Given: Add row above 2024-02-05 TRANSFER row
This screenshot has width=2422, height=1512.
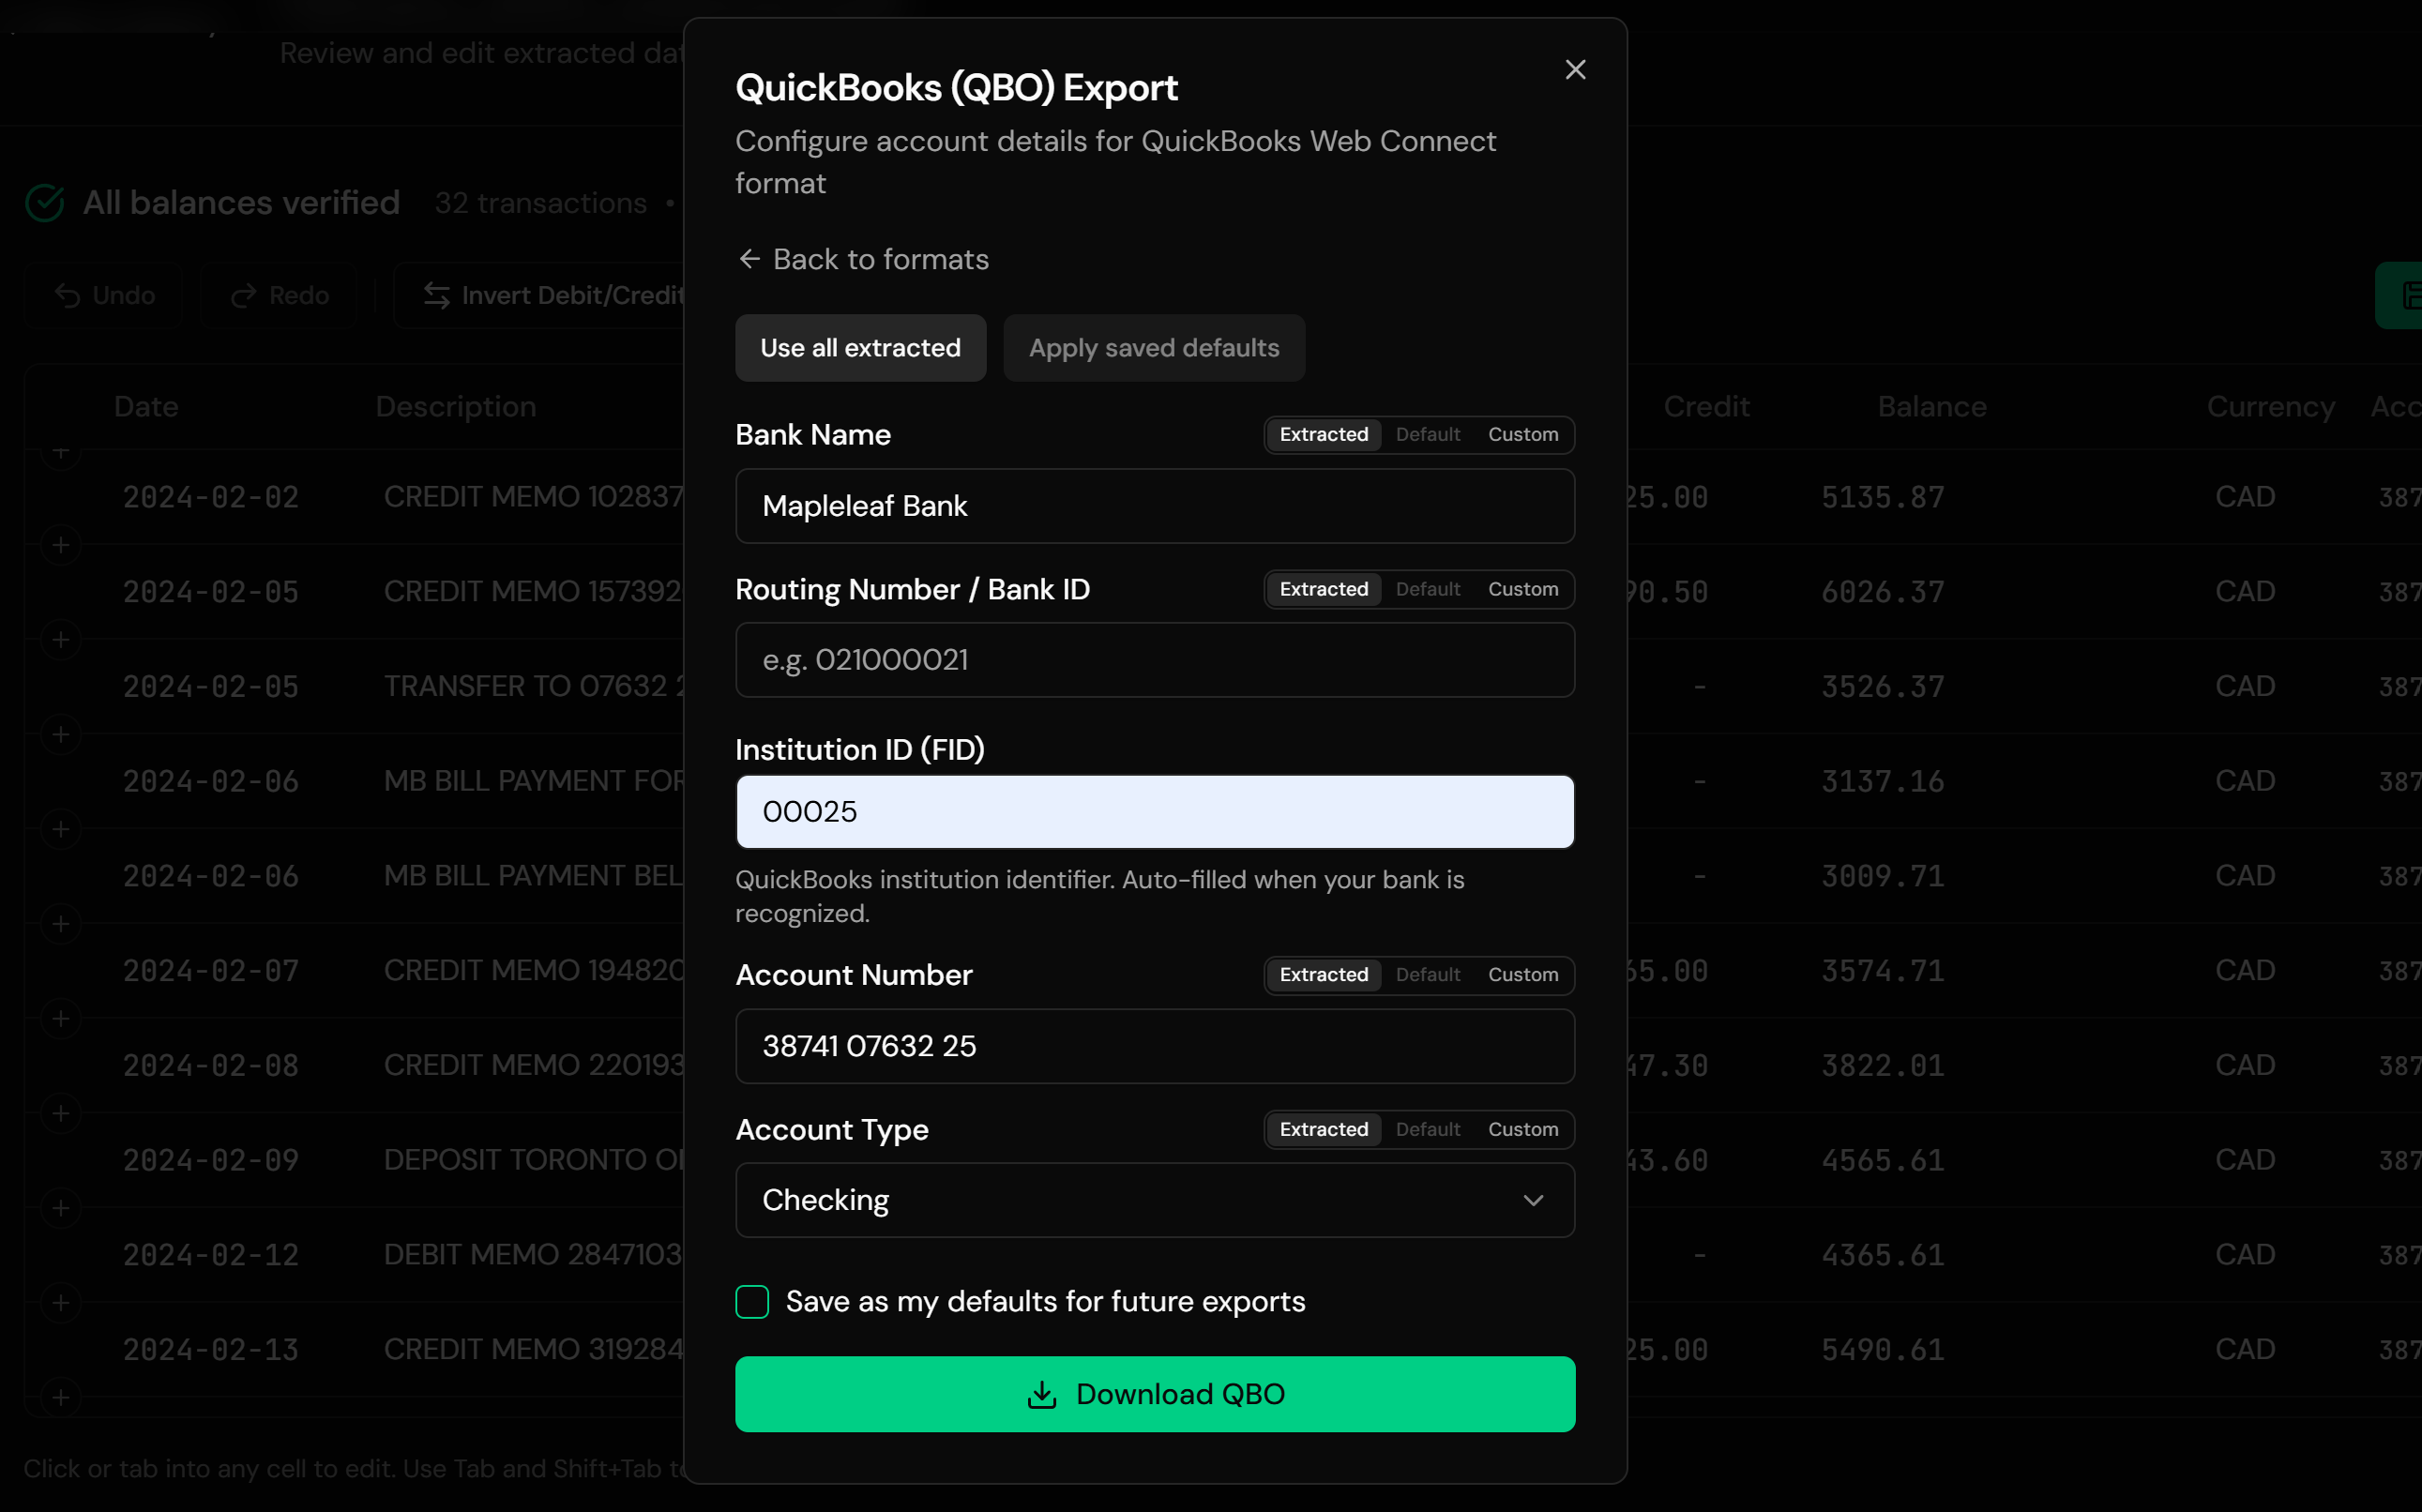Looking at the screenshot, I should pos(61,640).
